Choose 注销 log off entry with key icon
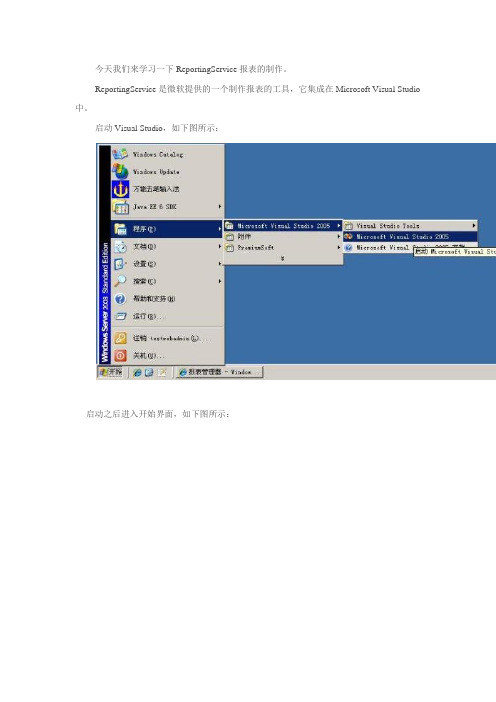The height and width of the screenshot is (702, 496). (x=167, y=338)
